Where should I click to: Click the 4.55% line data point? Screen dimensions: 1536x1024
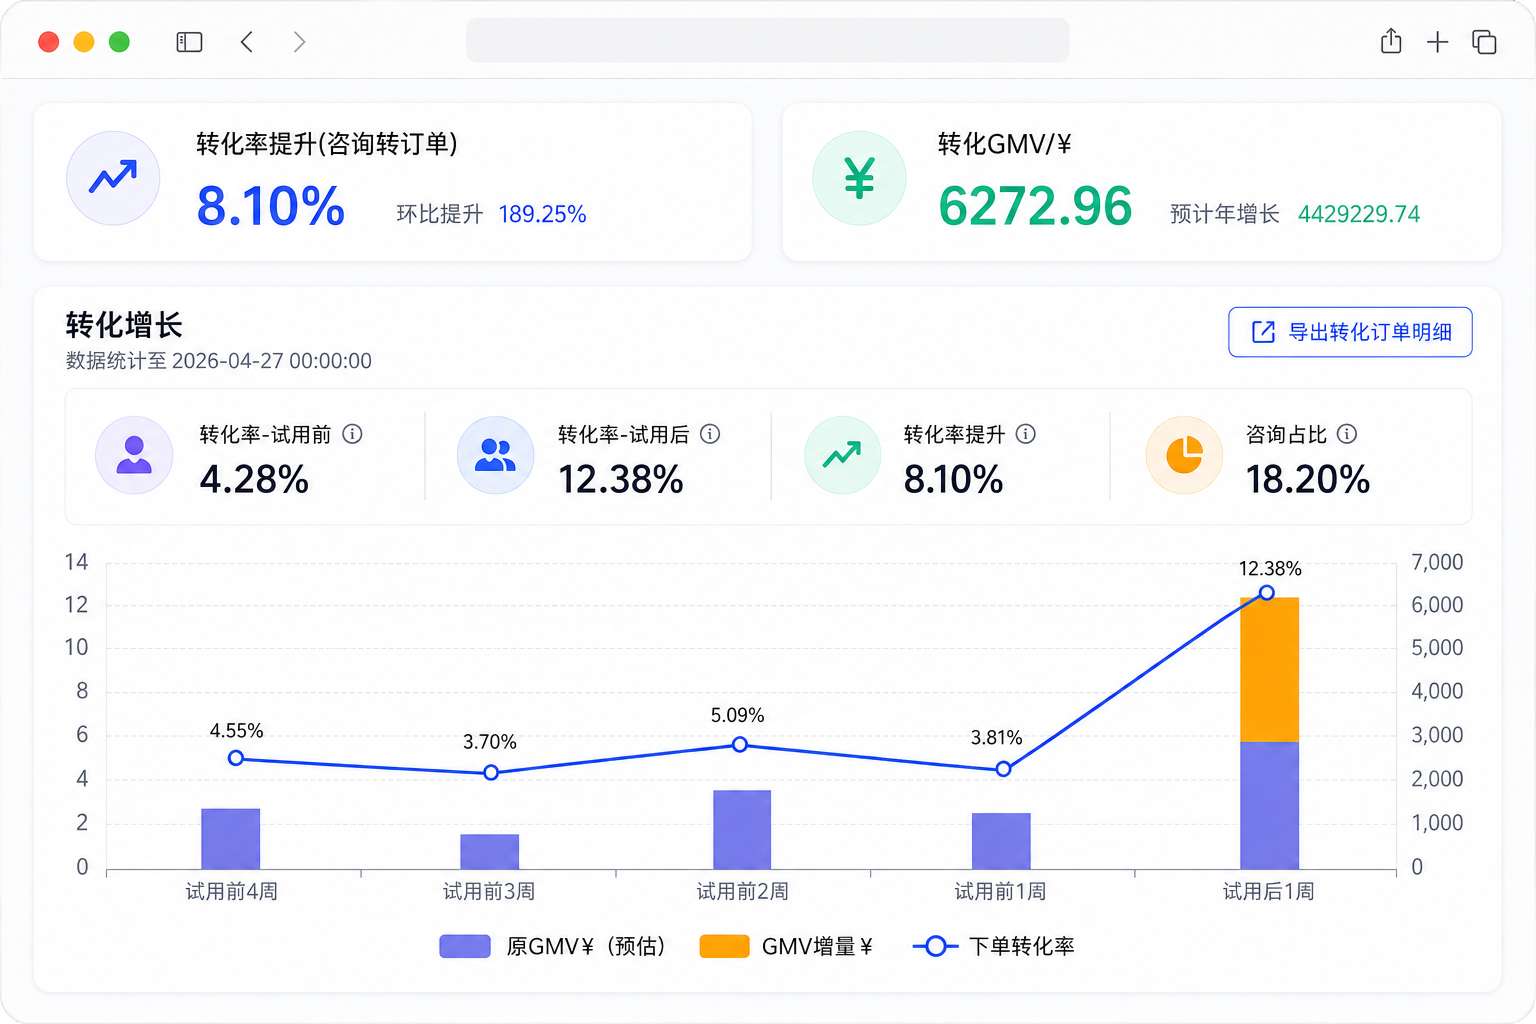[236, 758]
